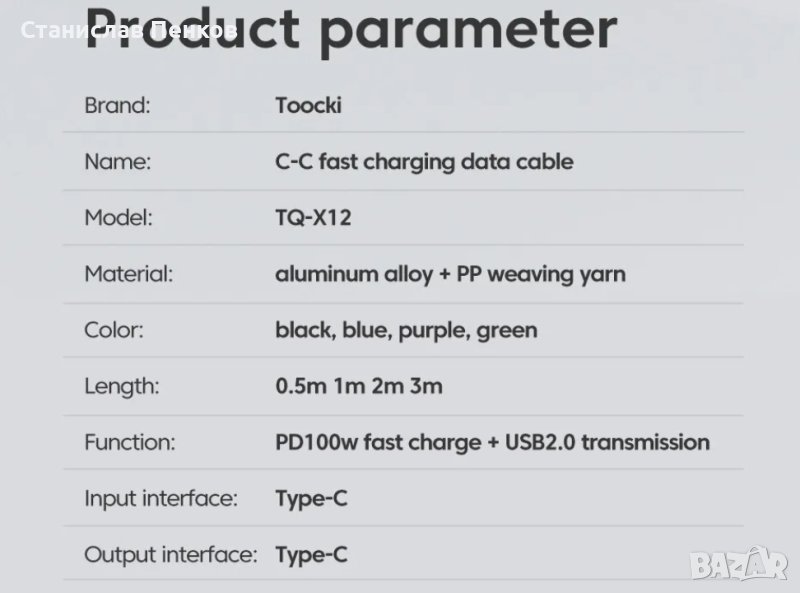The height and width of the screenshot is (593, 800).
Task: Click the Станислав Пенков watermark text
Action: click(128, 31)
